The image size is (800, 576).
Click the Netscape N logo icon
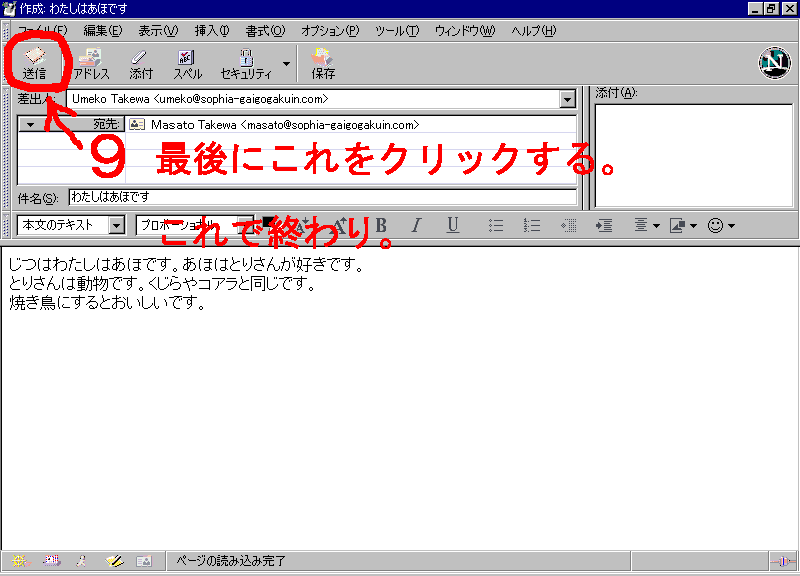(774, 63)
